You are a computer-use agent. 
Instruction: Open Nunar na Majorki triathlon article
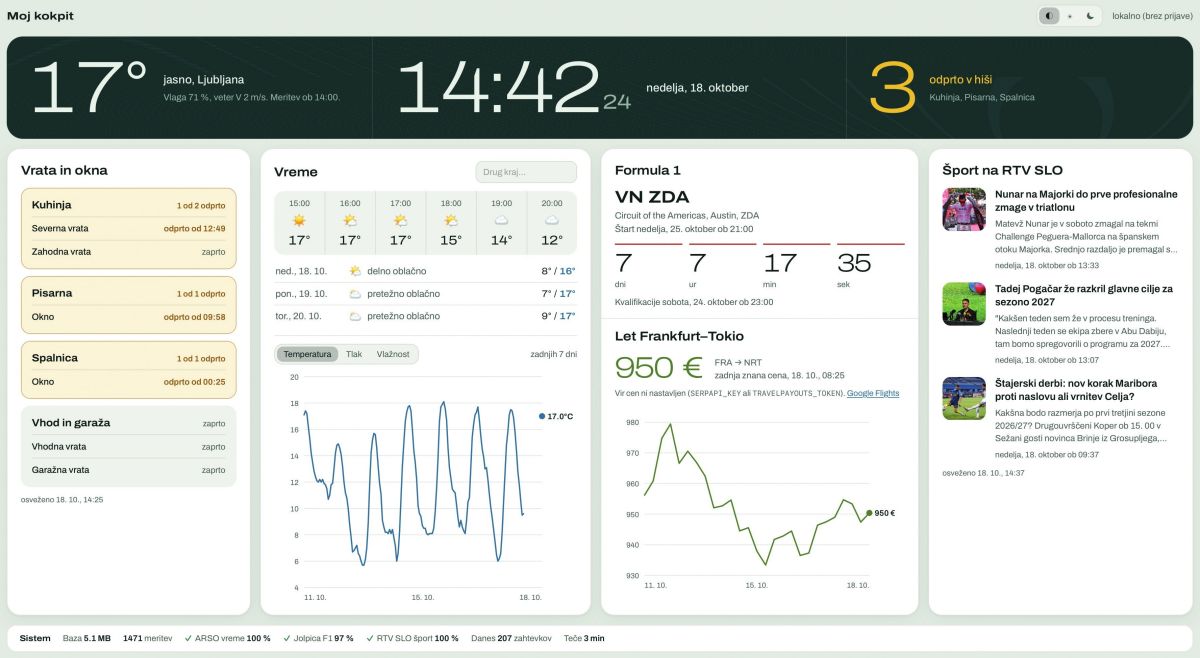click(x=1086, y=200)
